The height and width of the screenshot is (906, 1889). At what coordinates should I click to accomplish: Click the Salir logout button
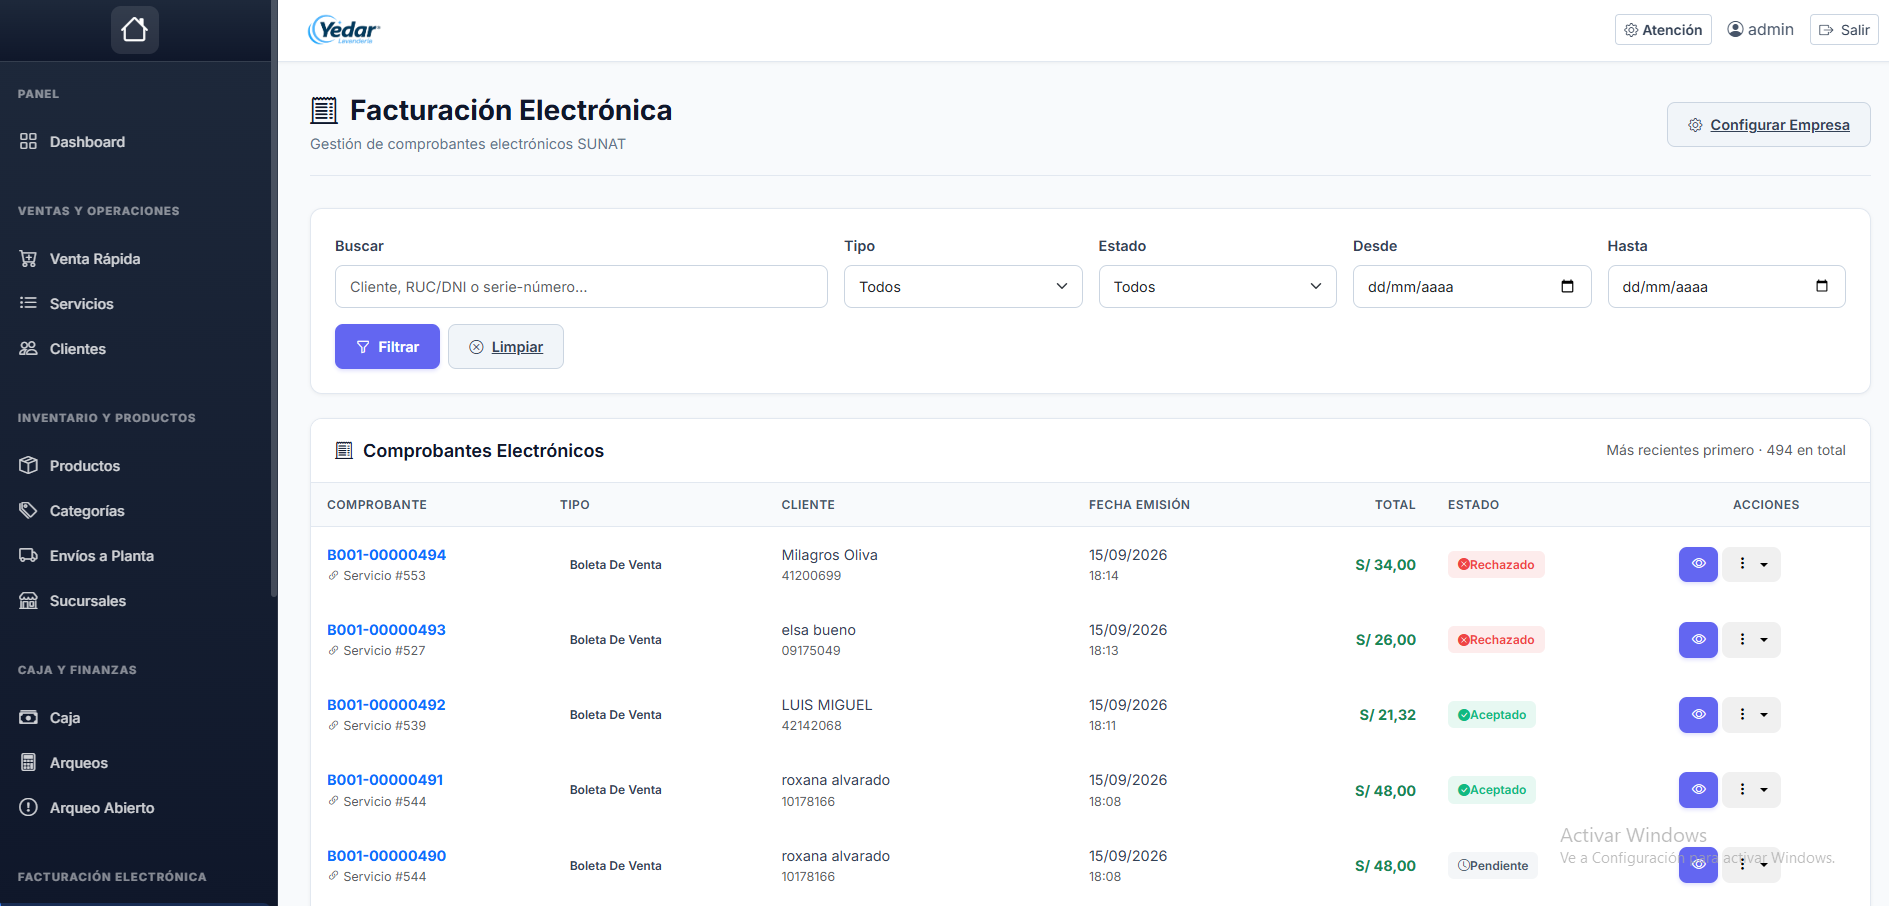click(1844, 30)
